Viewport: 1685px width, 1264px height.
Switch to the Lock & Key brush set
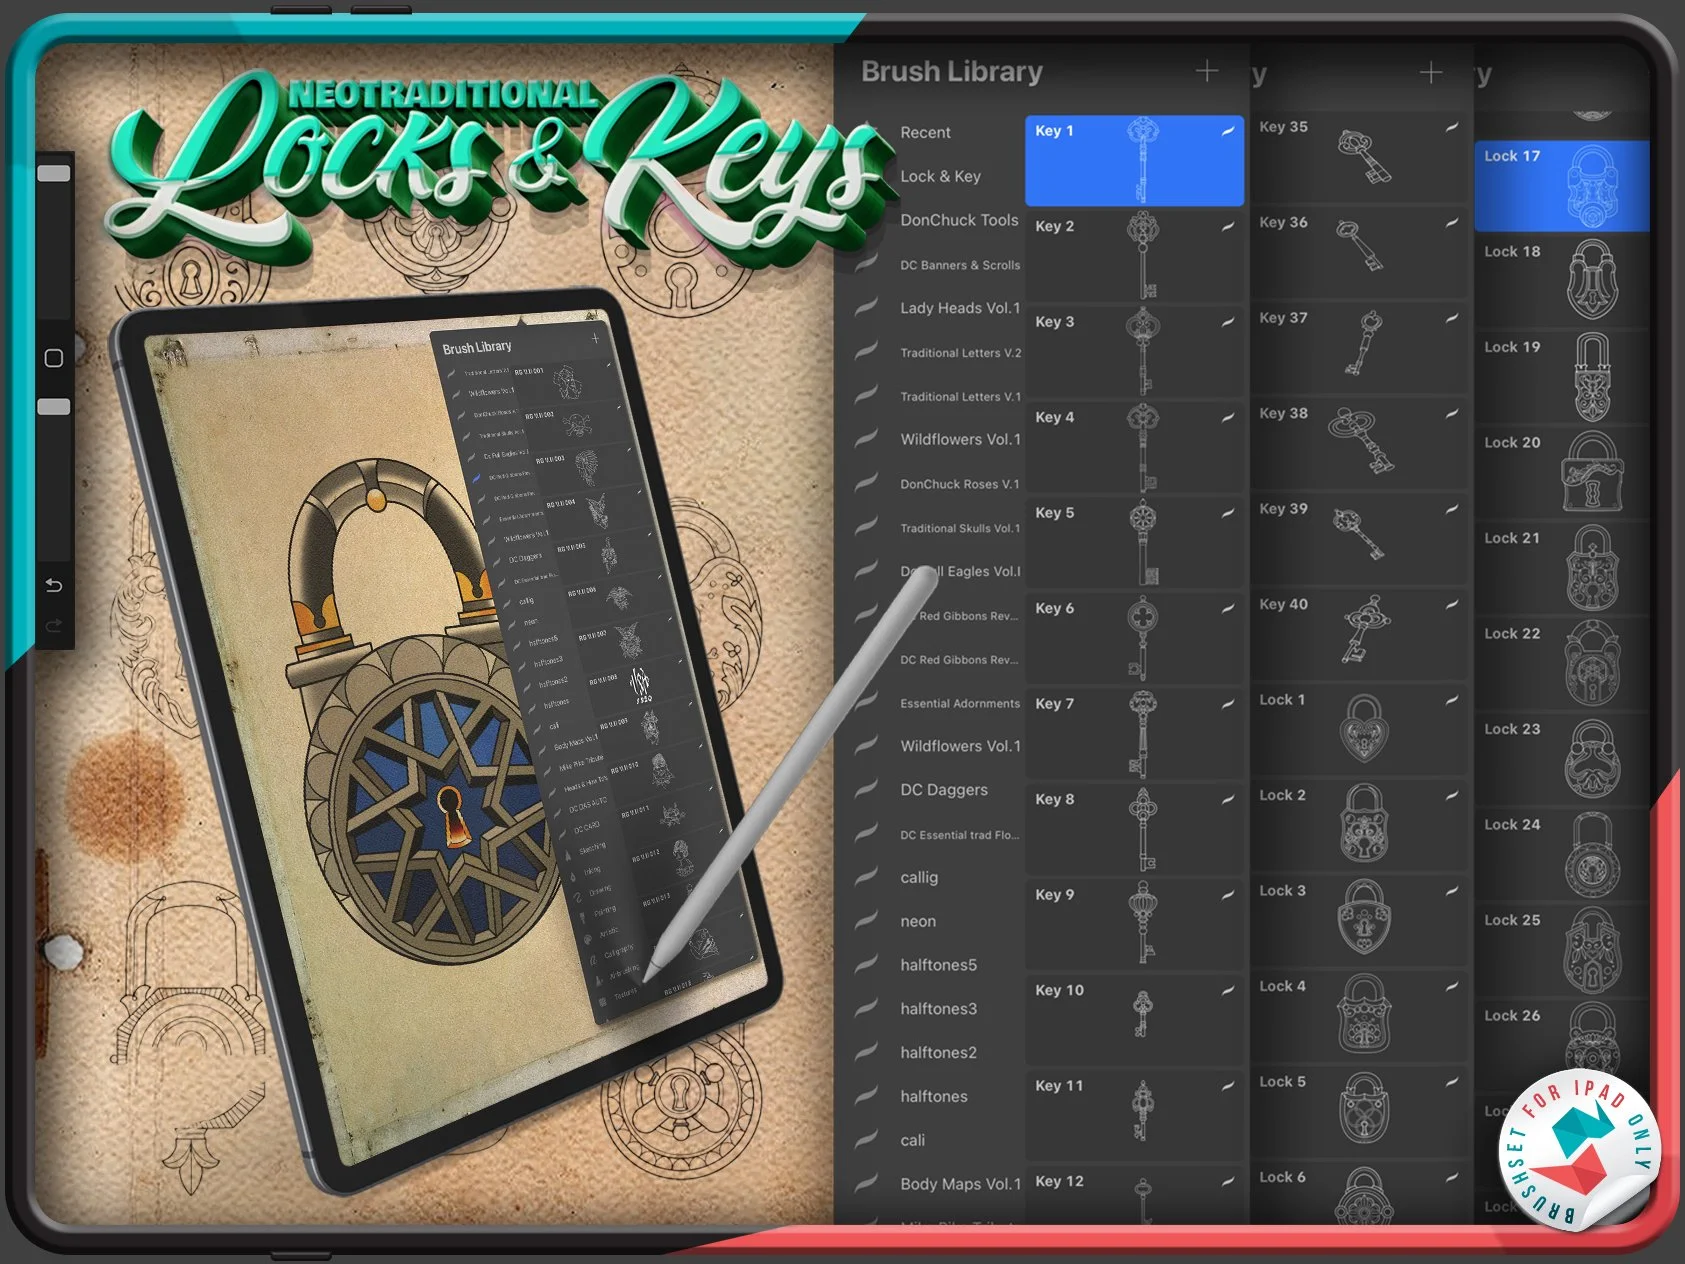940,176
